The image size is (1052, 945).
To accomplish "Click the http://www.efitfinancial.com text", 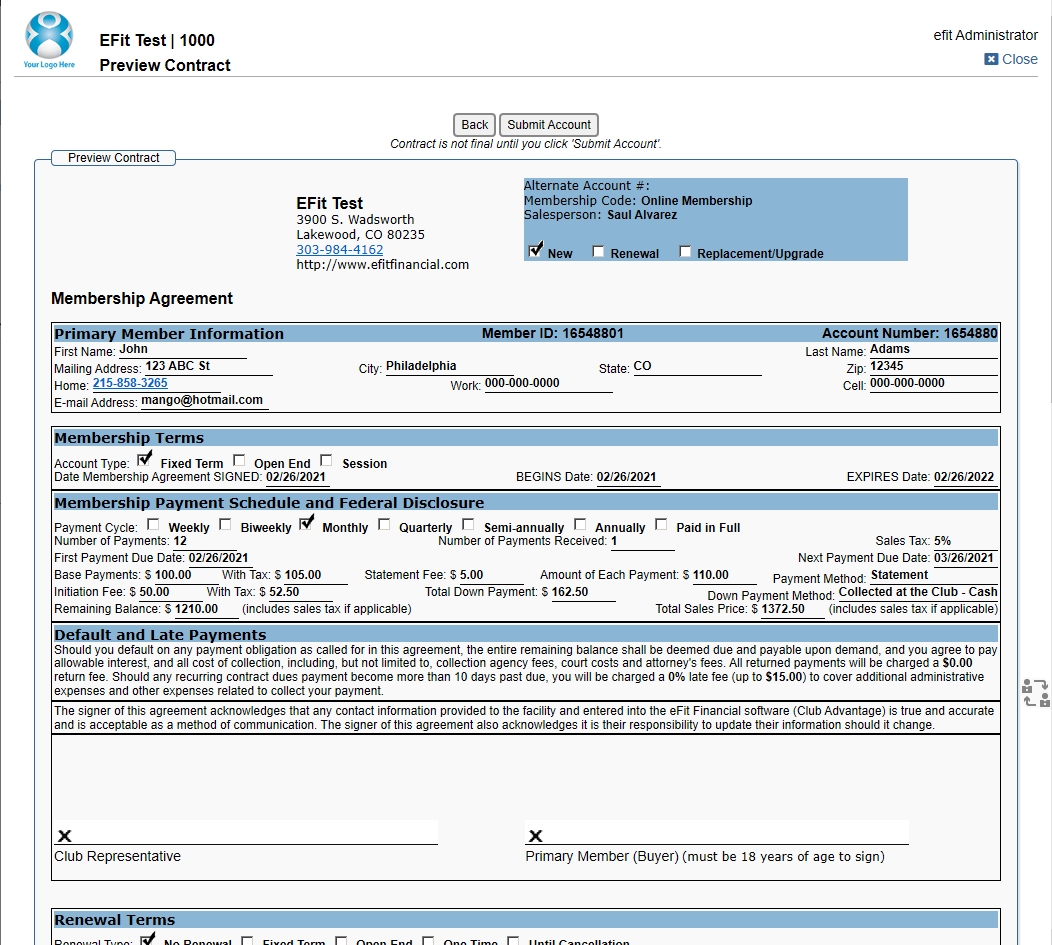I will tap(382, 265).
